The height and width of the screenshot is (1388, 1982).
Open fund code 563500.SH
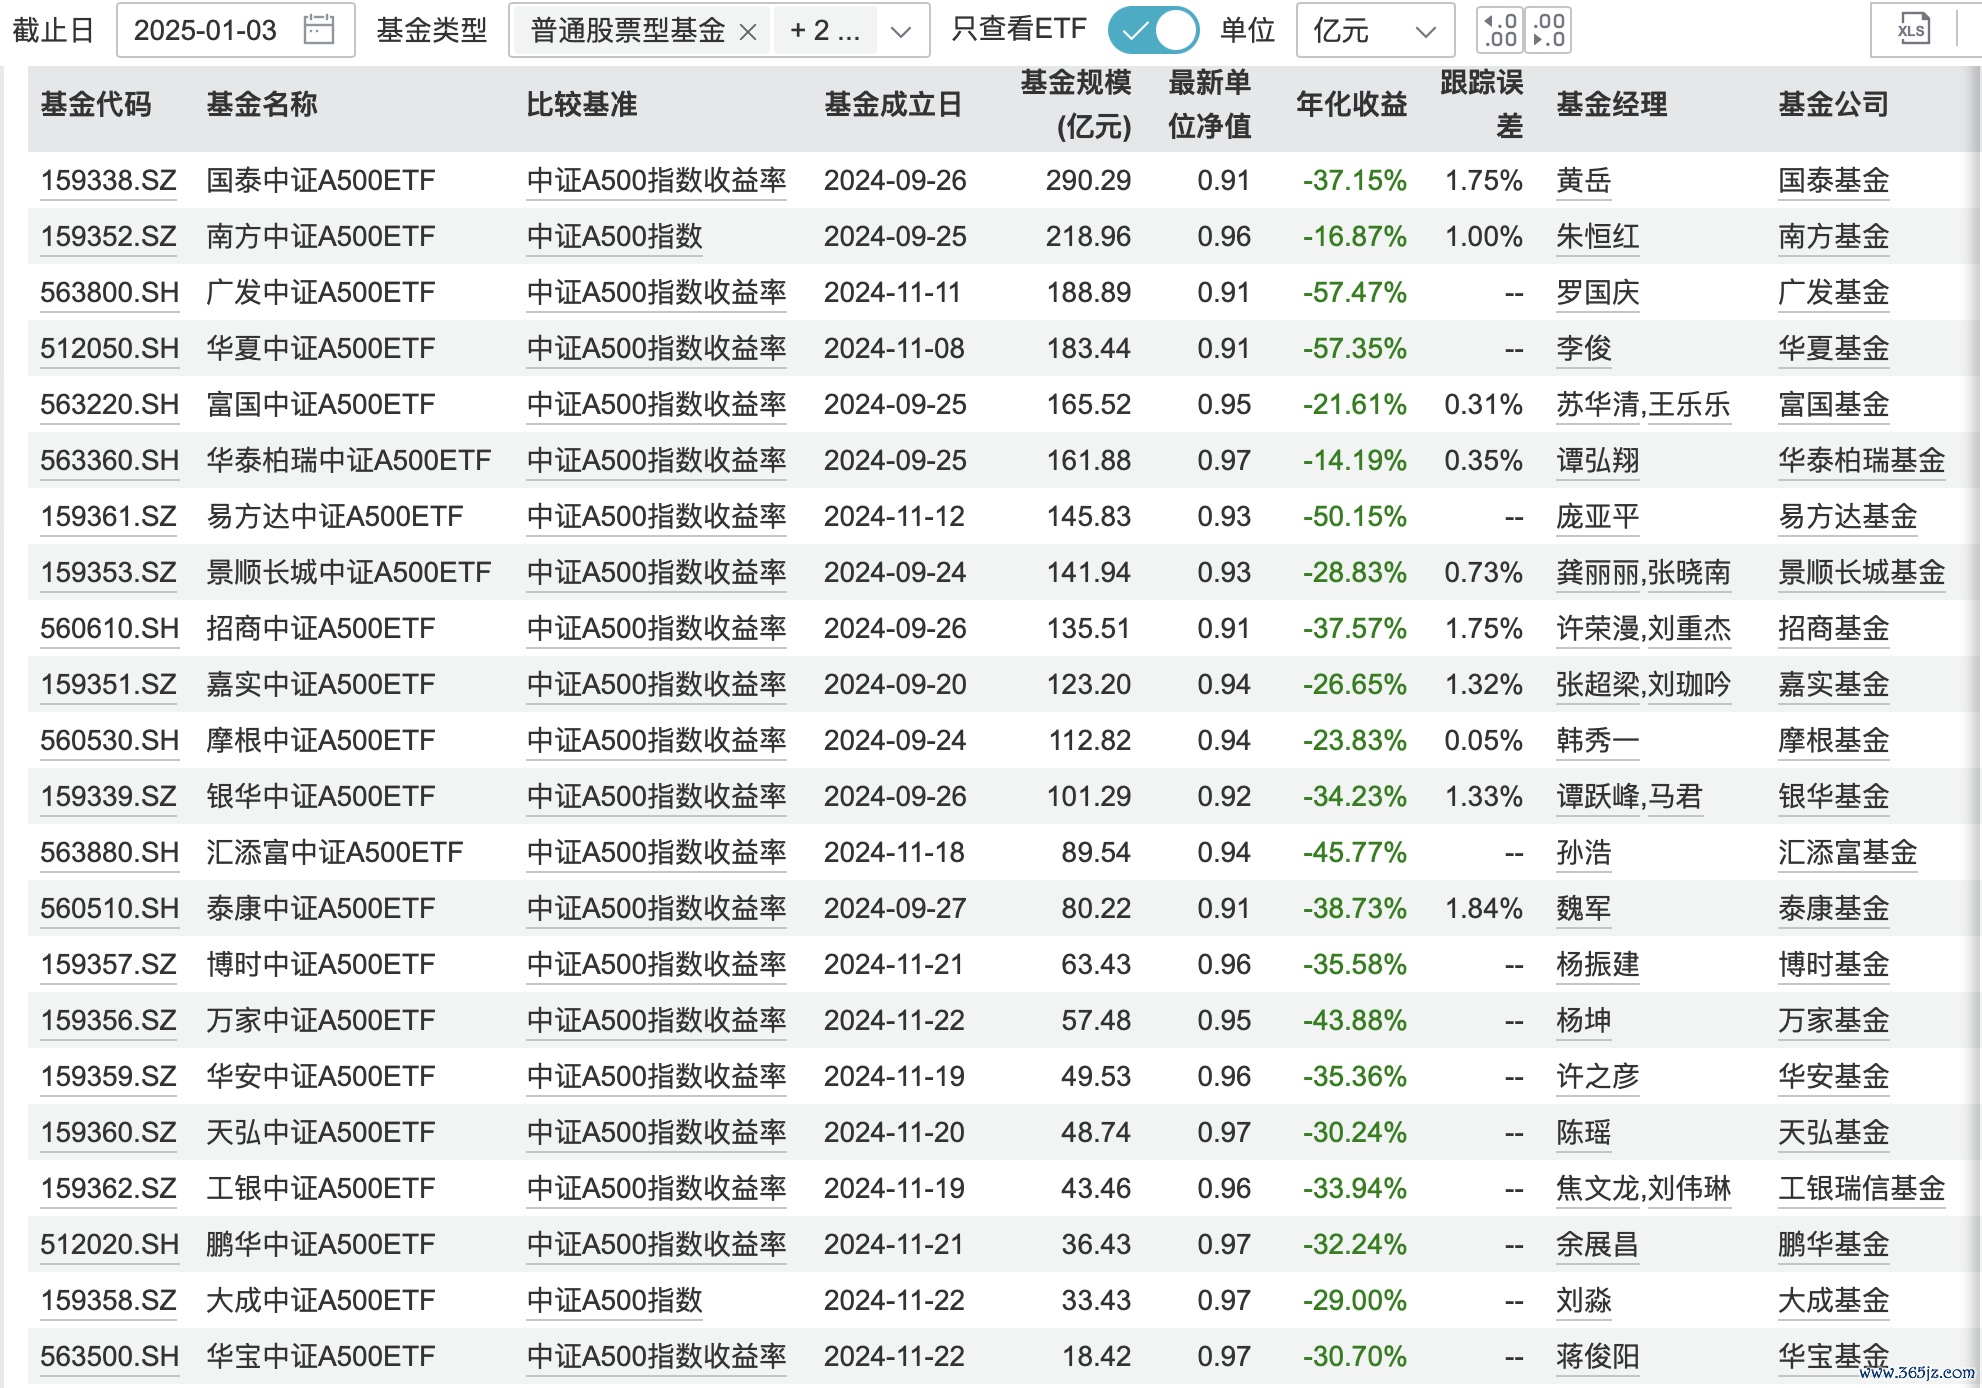(x=109, y=1357)
